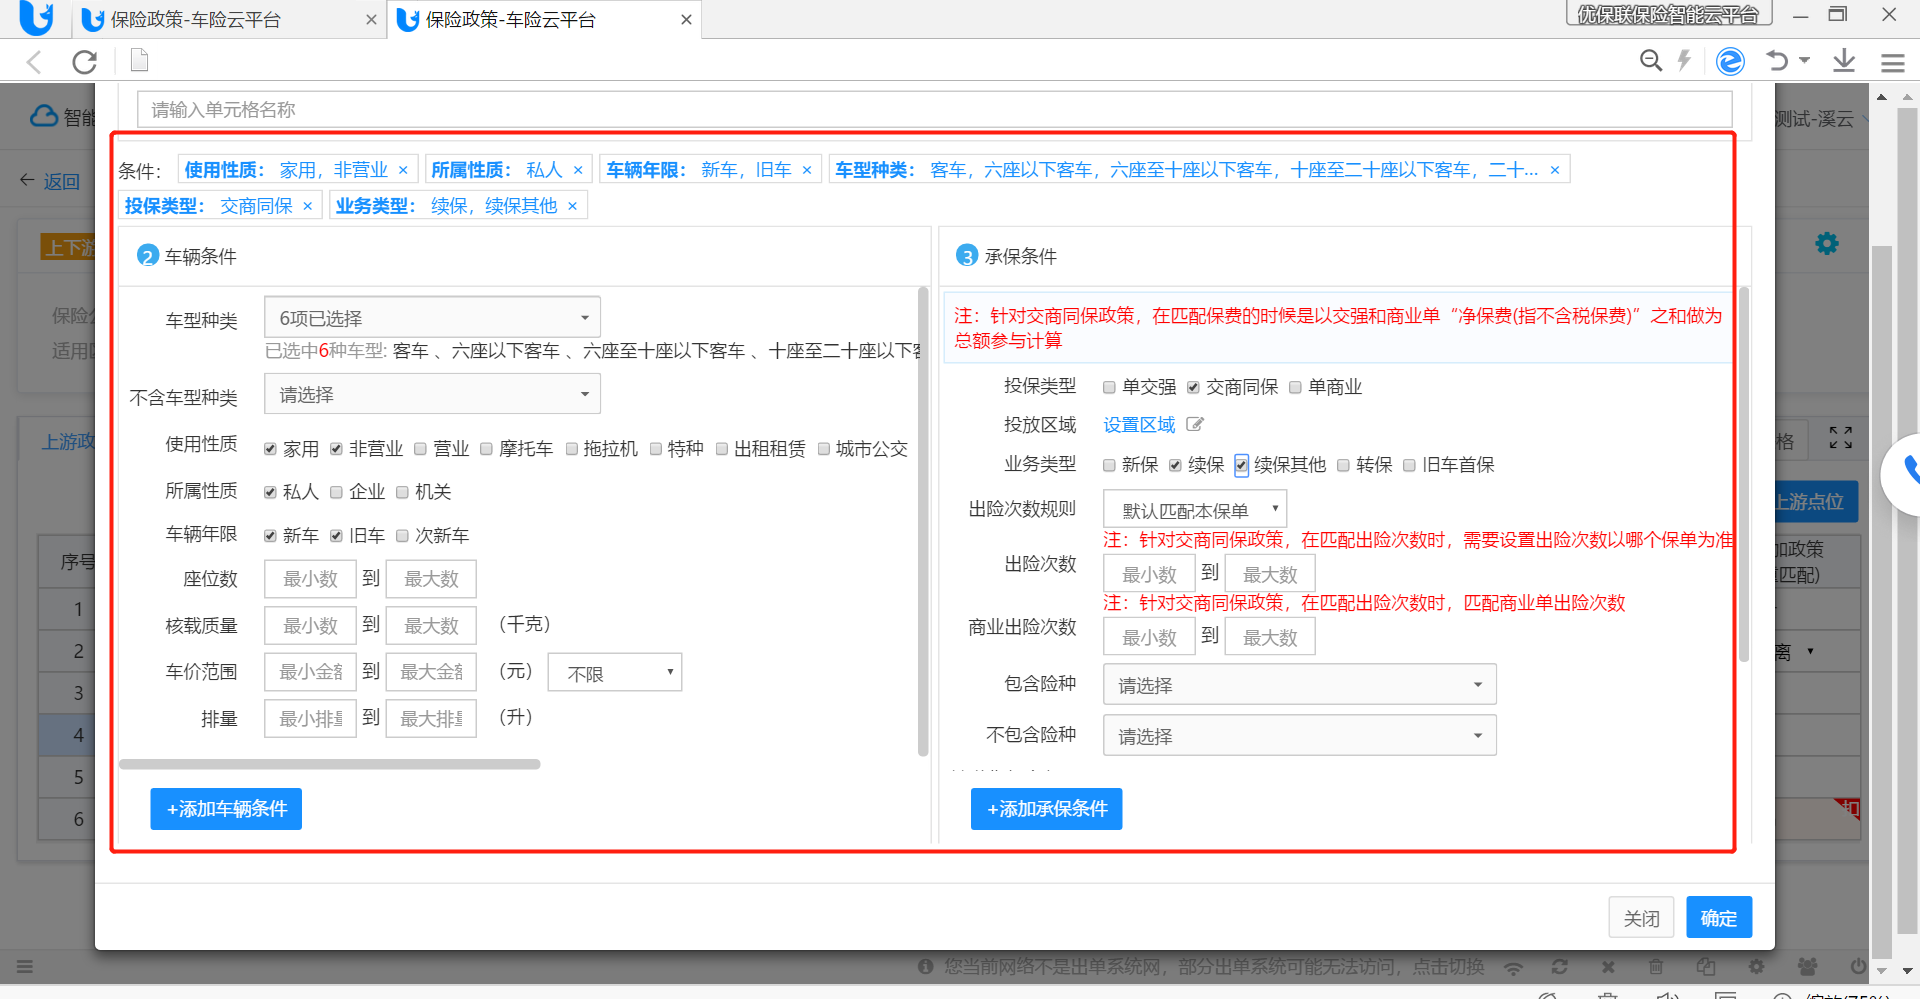Click the 核载质量 最大数 input

(x=431, y=626)
